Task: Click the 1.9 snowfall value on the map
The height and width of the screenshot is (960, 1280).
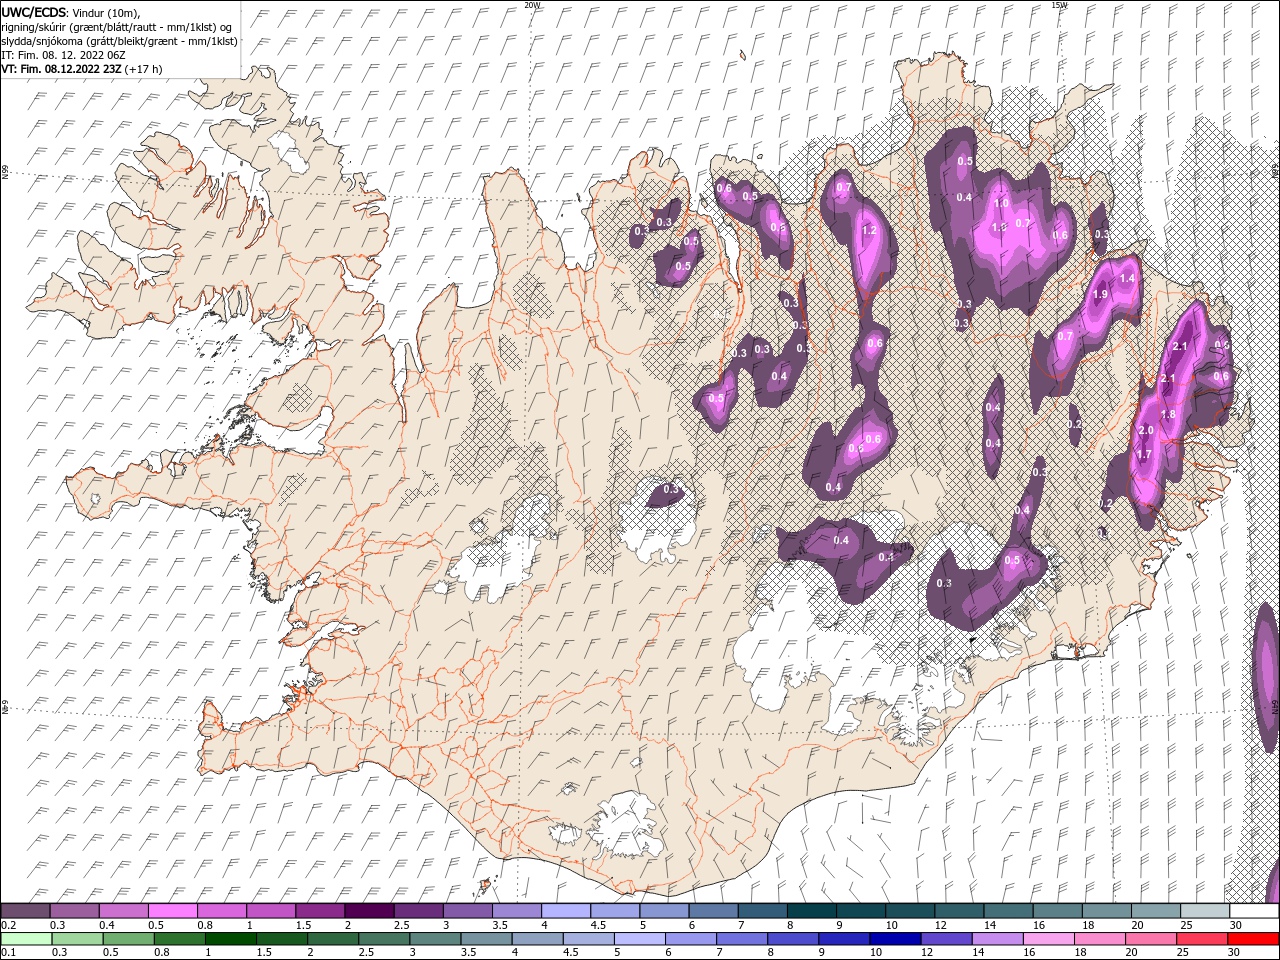Action: [x=1100, y=295]
